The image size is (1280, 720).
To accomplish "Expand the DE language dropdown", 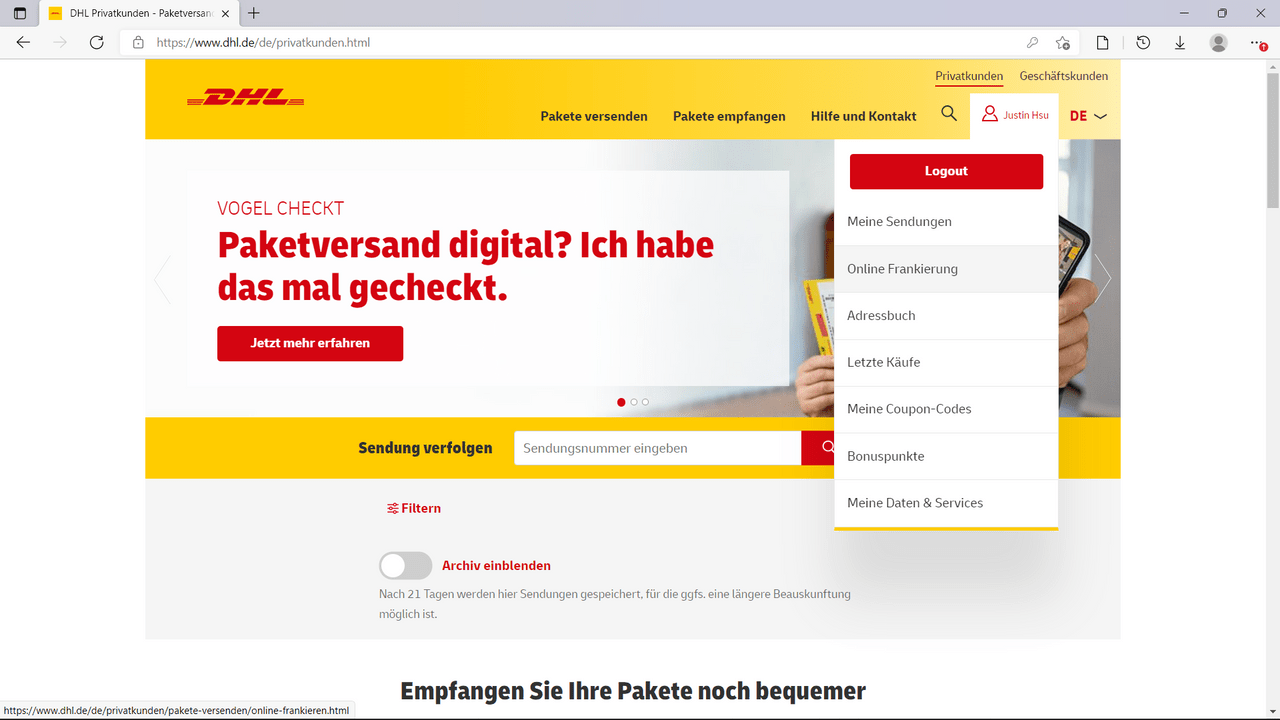I will 1089,116.
